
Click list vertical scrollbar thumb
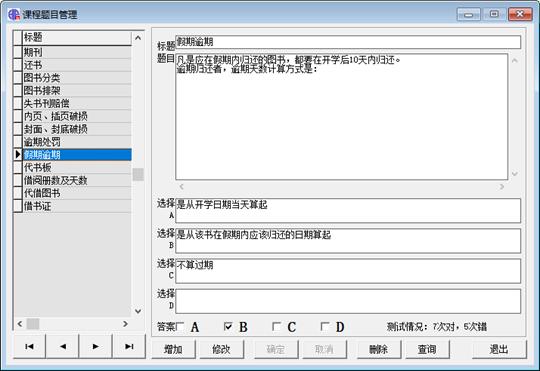coord(138,174)
